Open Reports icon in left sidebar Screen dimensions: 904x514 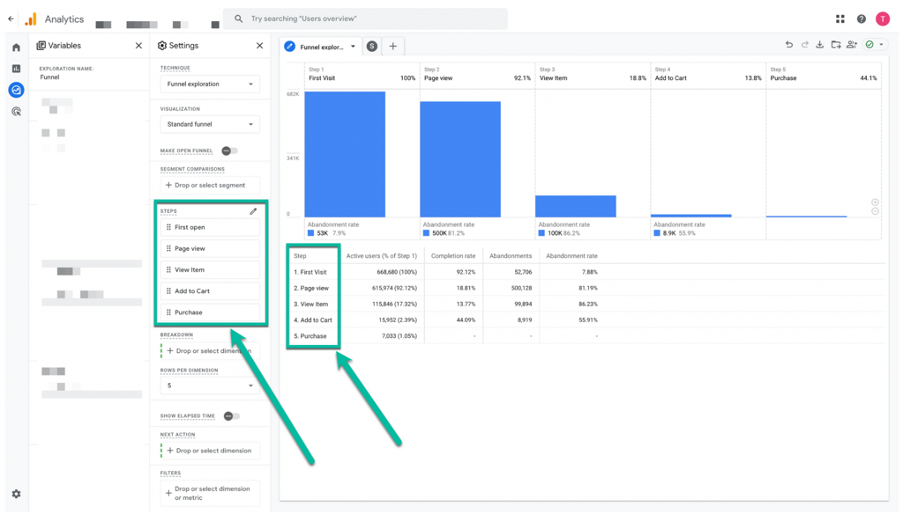16,69
